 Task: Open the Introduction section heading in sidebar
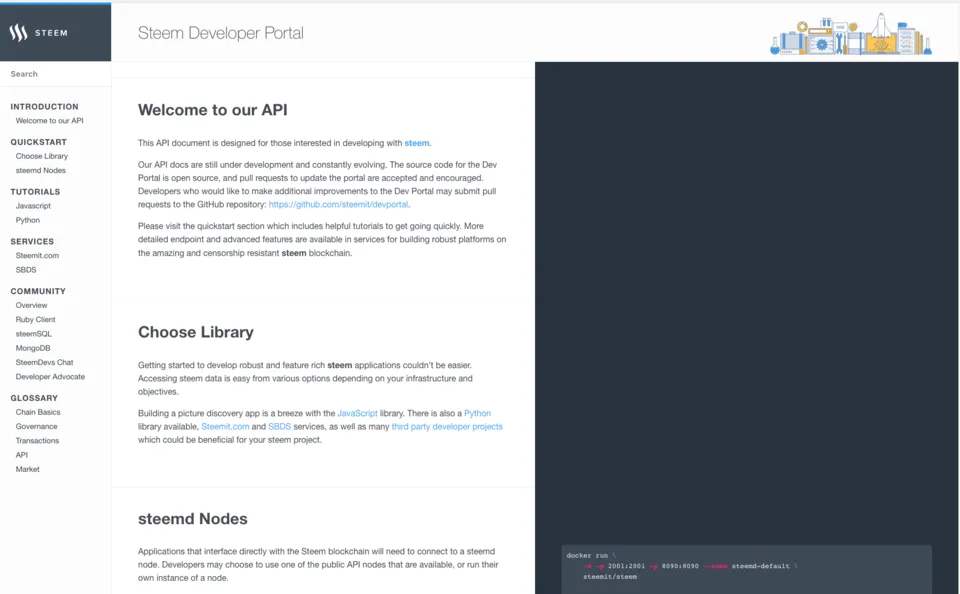click(x=44, y=107)
